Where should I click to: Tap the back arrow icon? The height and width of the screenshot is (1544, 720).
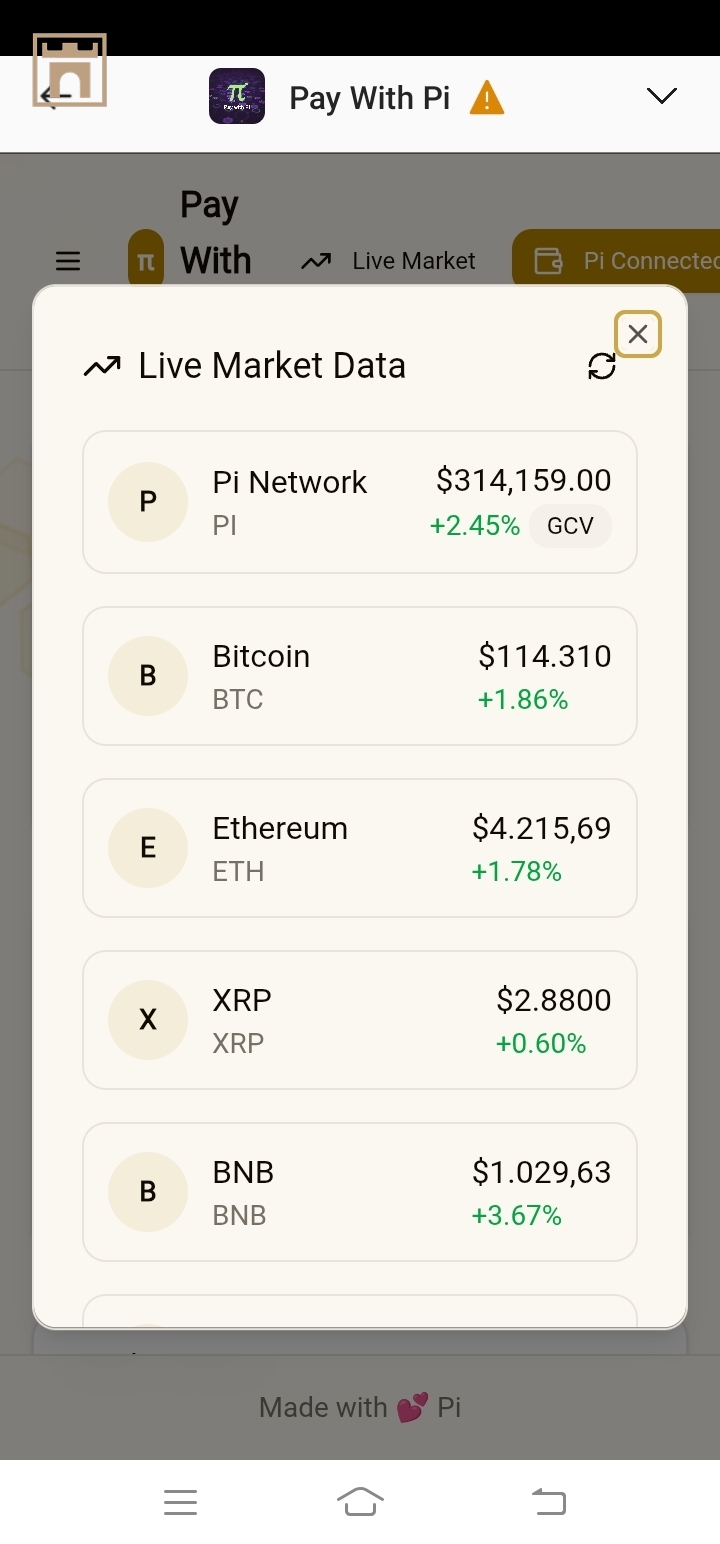[55, 97]
